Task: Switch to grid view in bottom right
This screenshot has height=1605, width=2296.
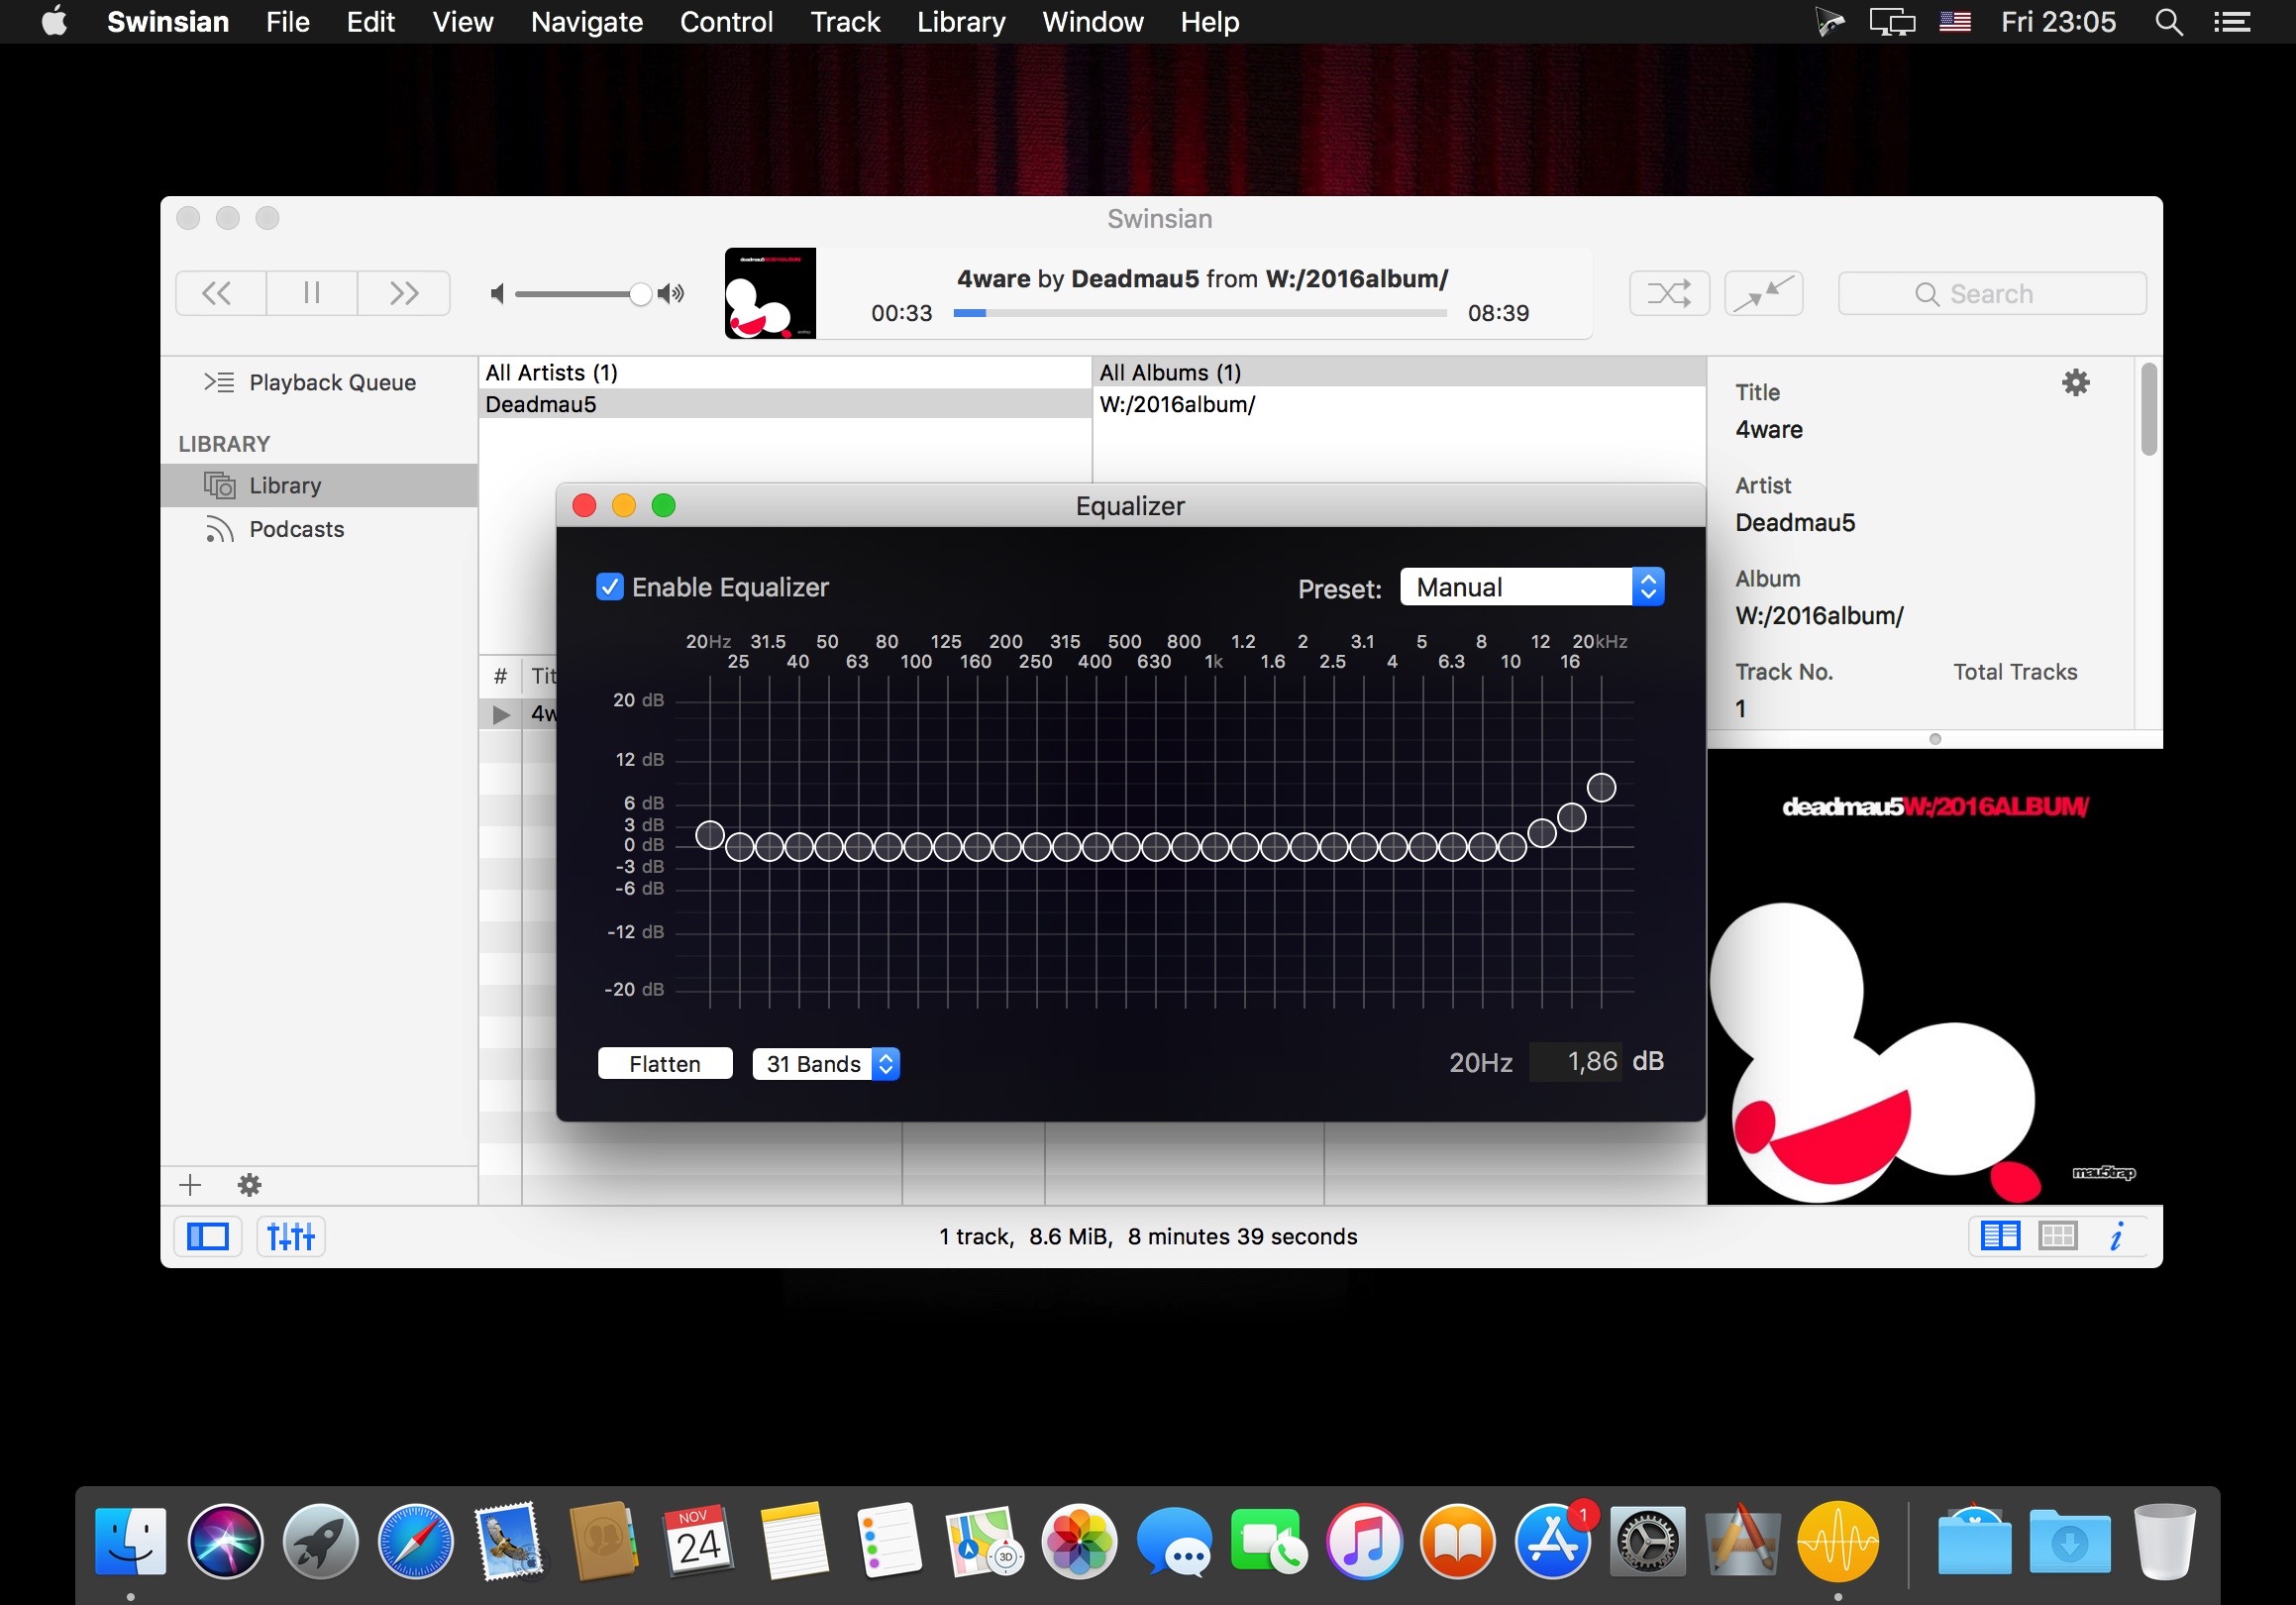Action: click(2057, 1236)
